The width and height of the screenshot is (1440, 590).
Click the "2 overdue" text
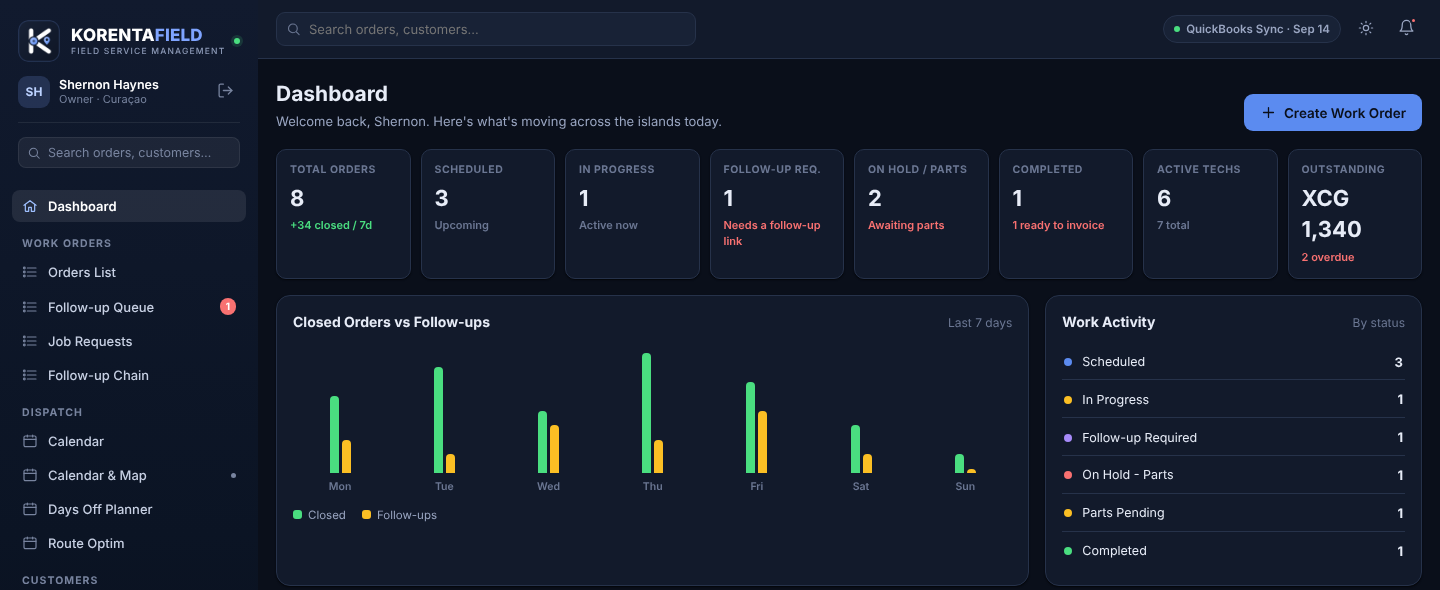1328,257
